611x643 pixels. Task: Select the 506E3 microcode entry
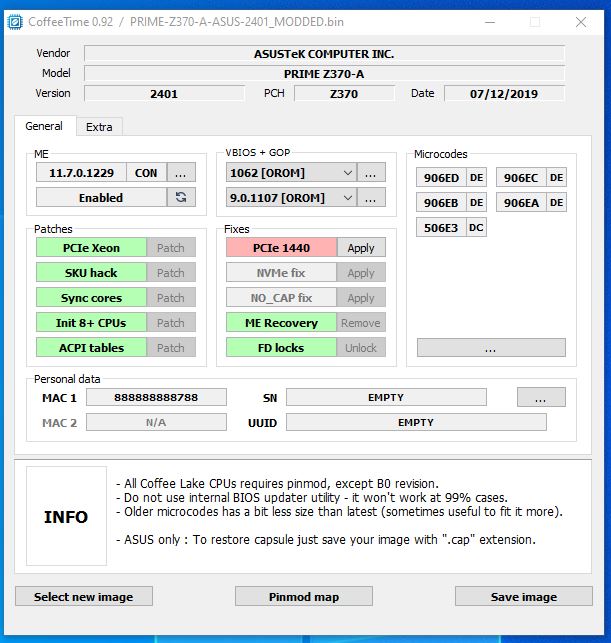(x=441, y=228)
